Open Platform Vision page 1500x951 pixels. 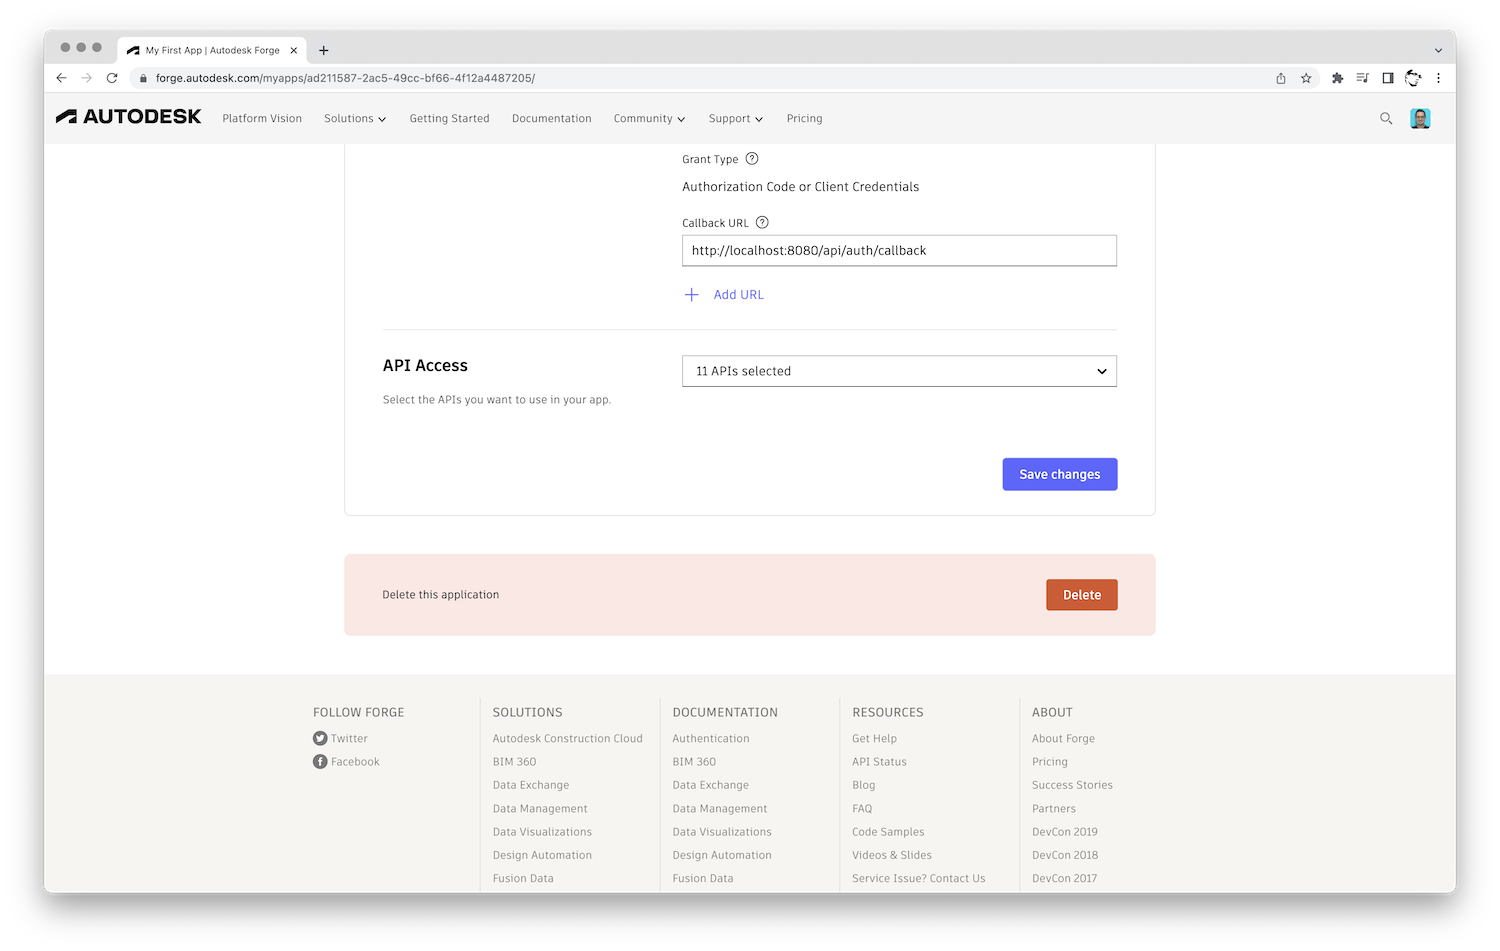coord(262,118)
